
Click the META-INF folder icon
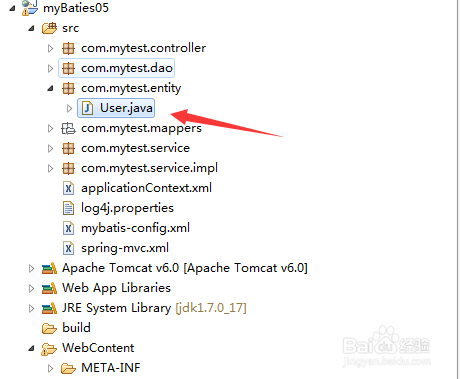68,368
